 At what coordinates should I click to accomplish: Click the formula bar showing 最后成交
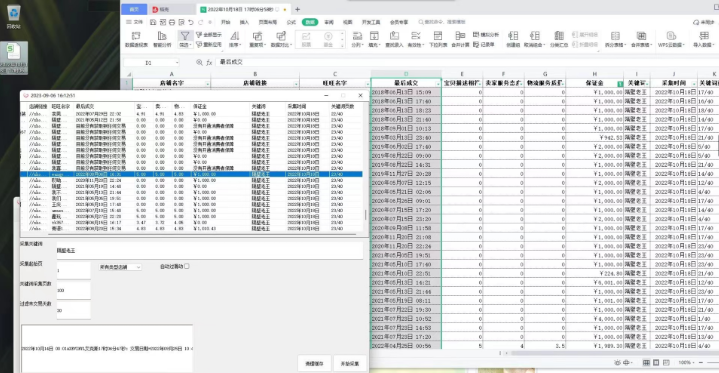coord(467,62)
